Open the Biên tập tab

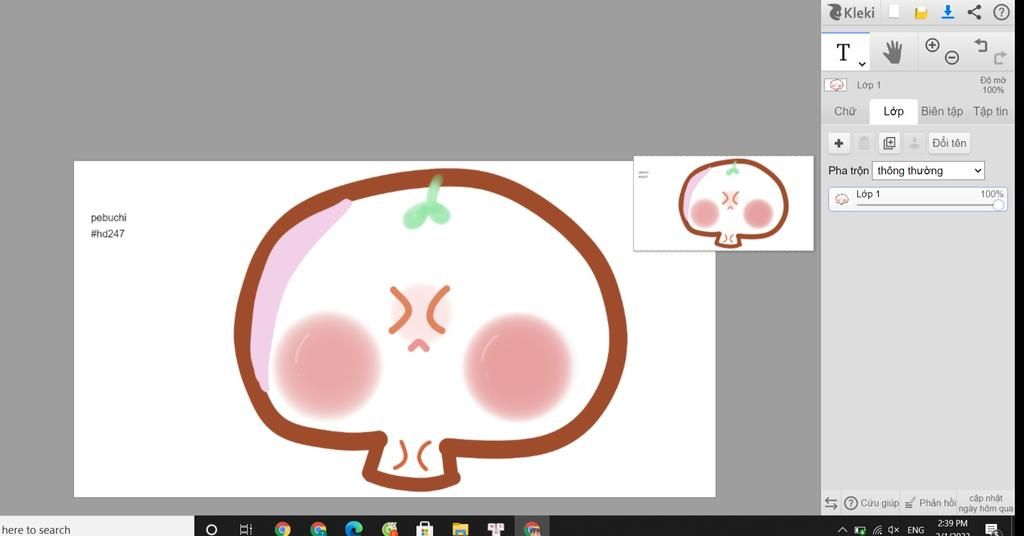(x=942, y=111)
